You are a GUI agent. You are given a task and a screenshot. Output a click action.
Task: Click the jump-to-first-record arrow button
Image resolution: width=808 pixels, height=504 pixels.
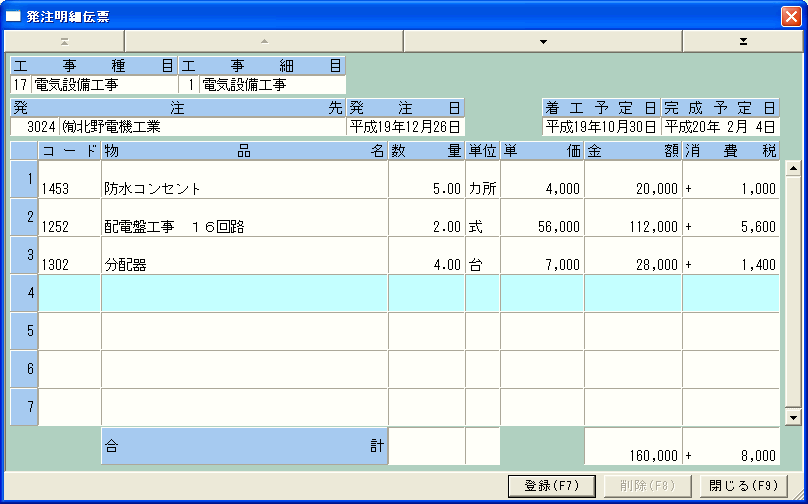point(64,41)
